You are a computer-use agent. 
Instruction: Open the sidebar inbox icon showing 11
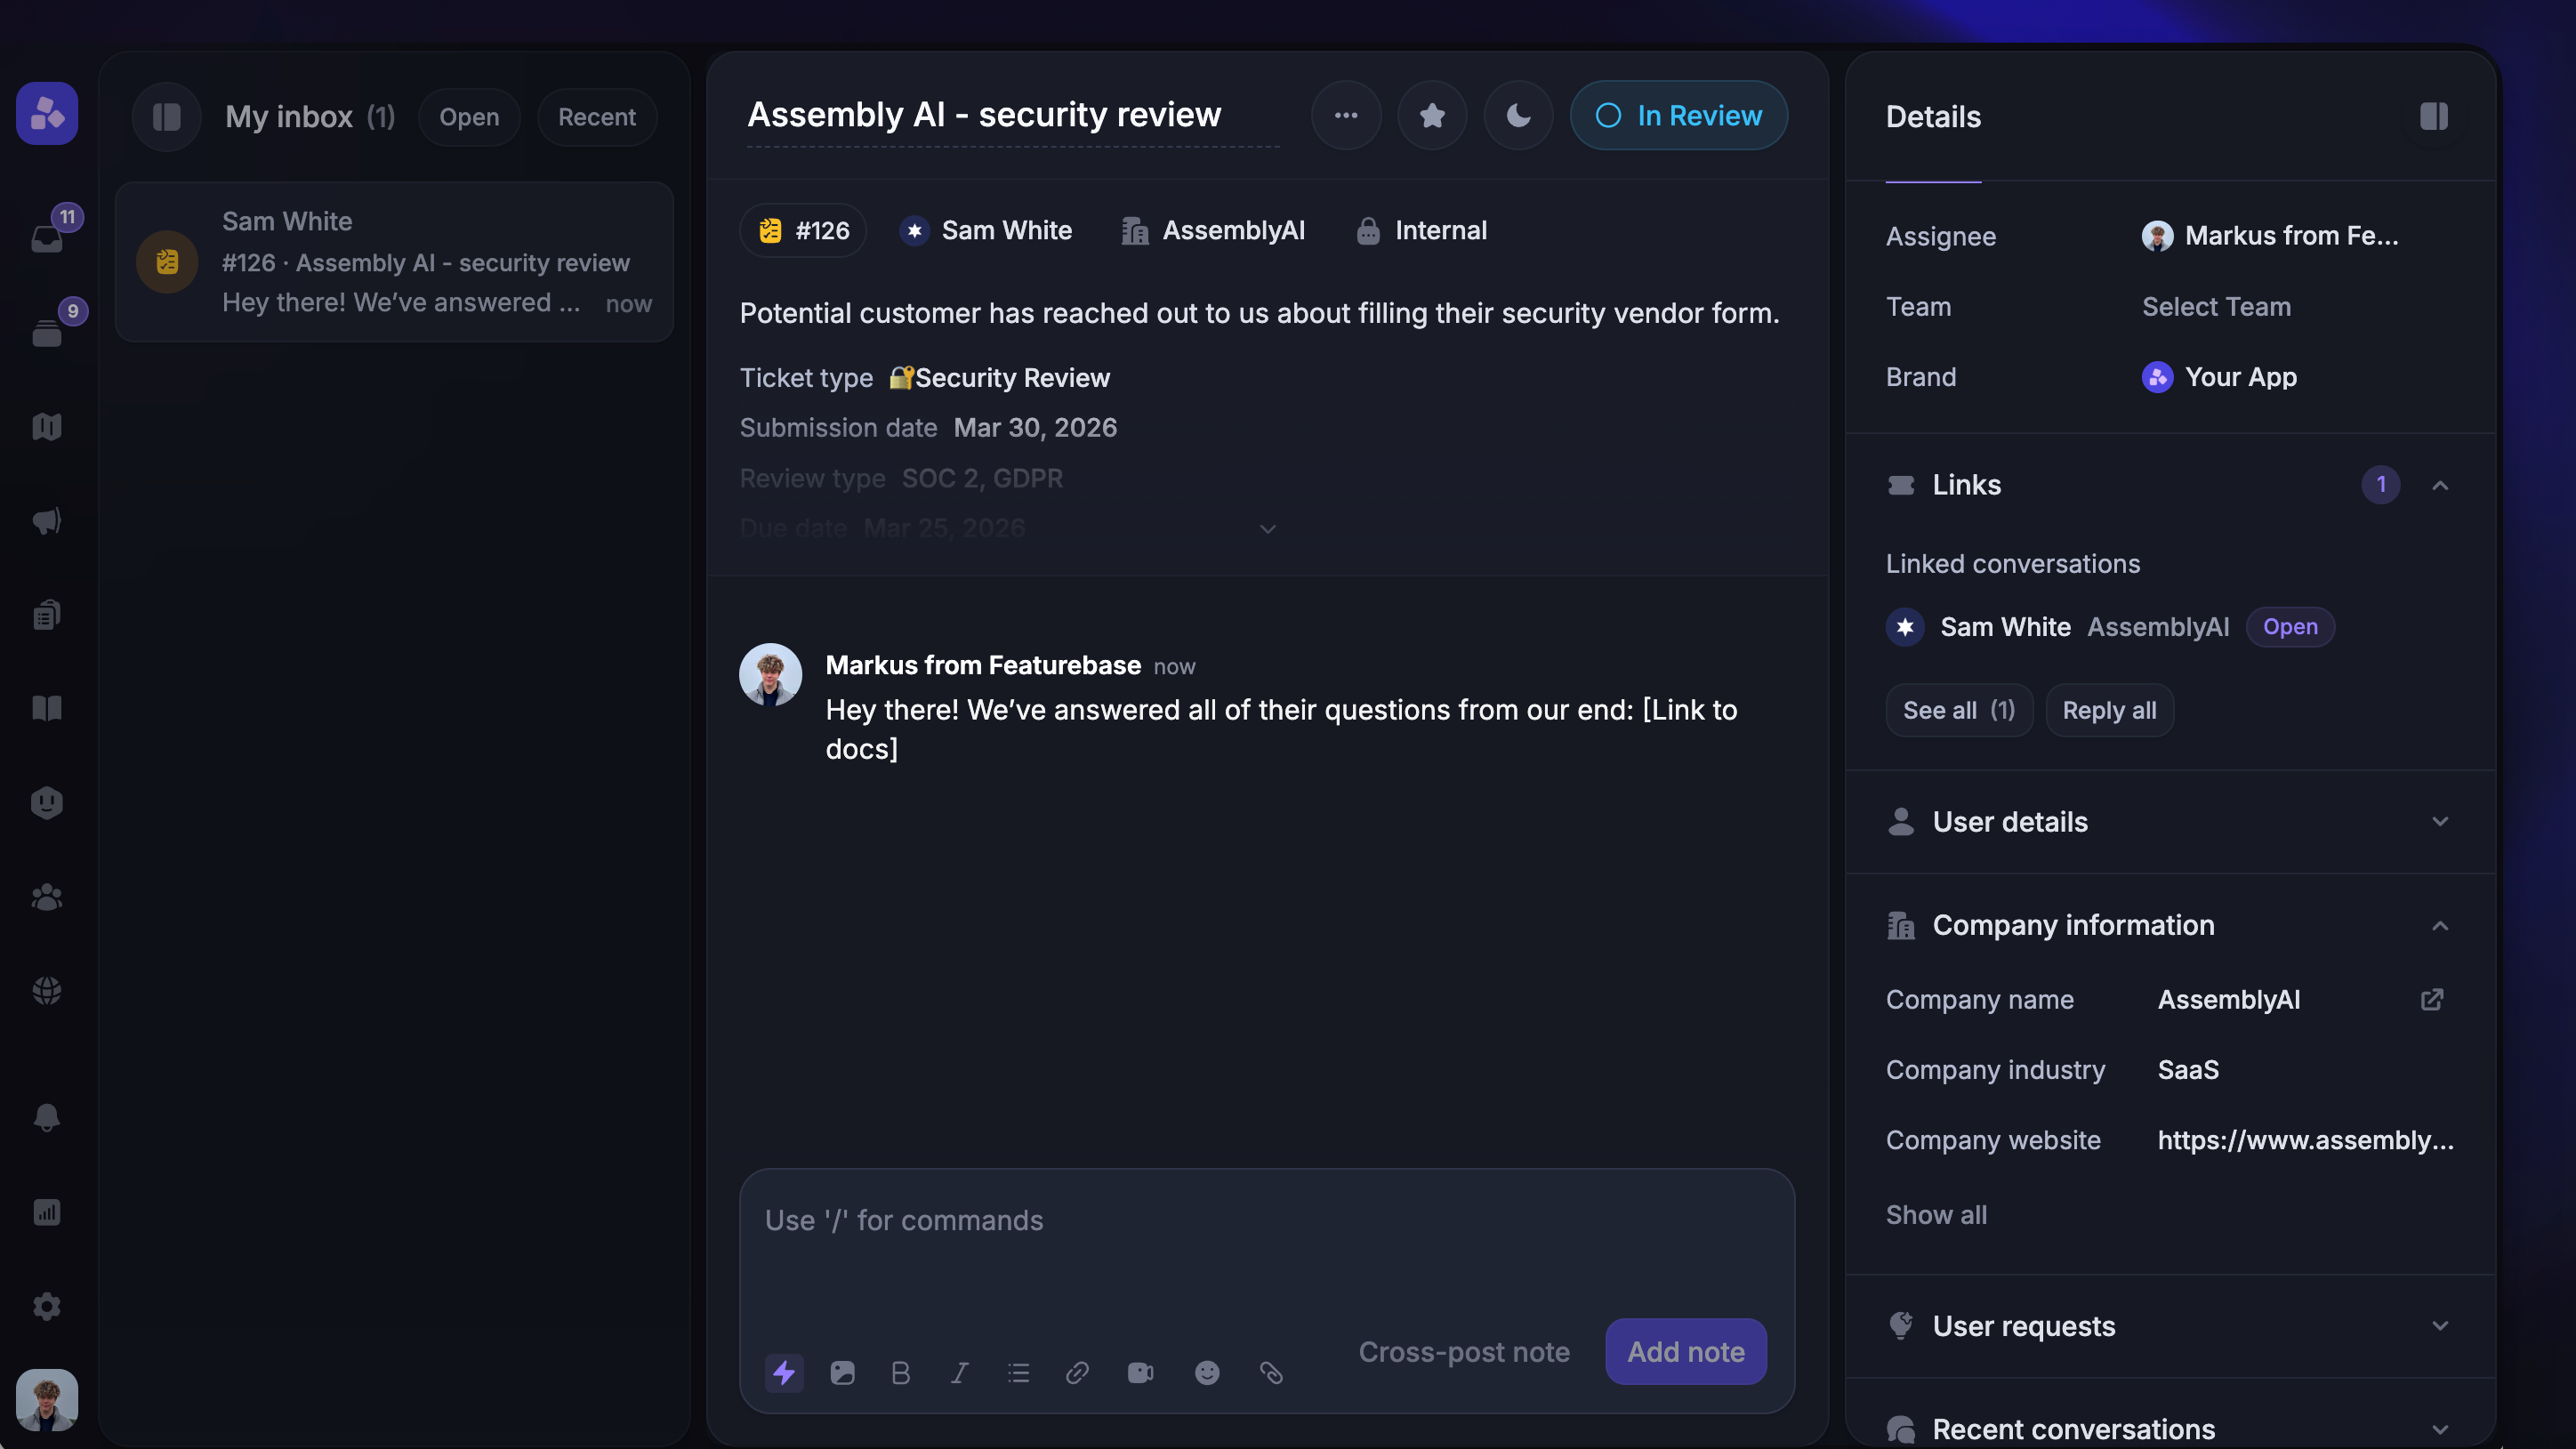pyautogui.click(x=47, y=237)
